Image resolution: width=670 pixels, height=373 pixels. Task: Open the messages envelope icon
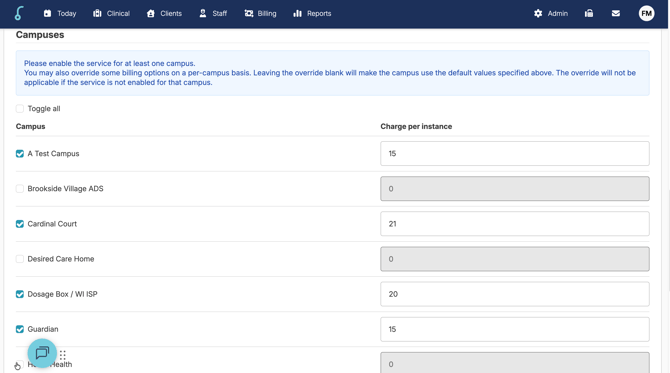click(x=616, y=13)
